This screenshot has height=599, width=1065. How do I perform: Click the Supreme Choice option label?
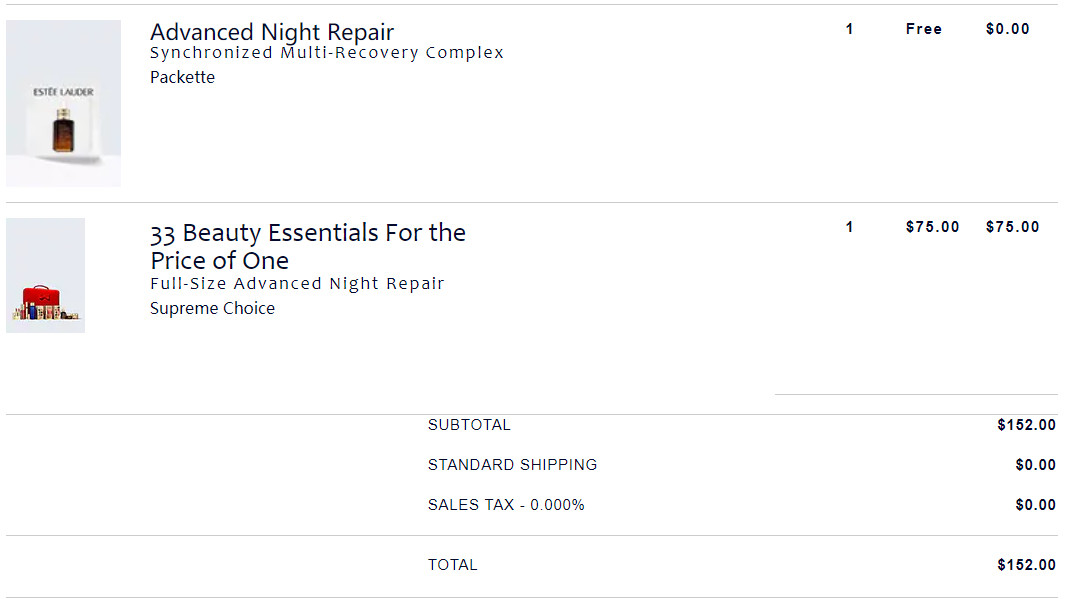(x=213, y=308)
